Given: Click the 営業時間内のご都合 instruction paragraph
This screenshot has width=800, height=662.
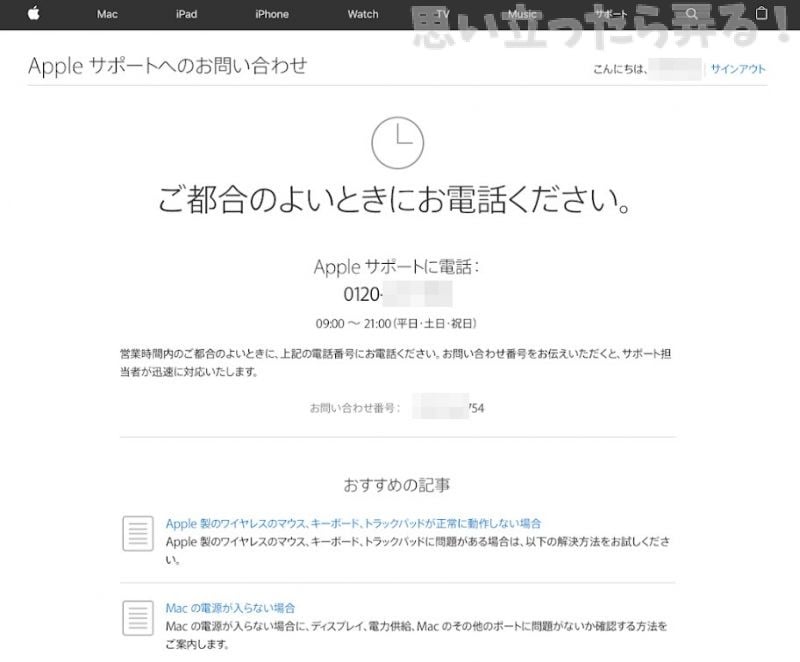Looking at the screenshot, I should point(395,363).
